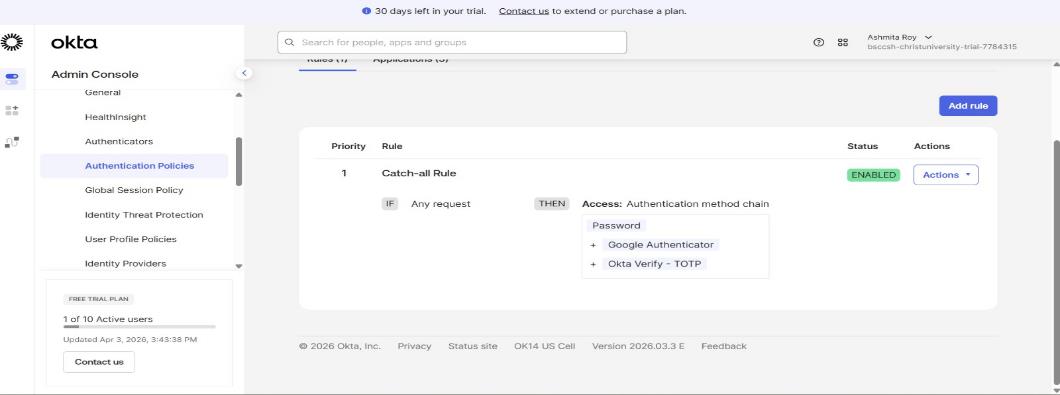The height and width of the screenshot is (395, 1060).
Task: Click the IF condition label
Action: coord(389,204)
